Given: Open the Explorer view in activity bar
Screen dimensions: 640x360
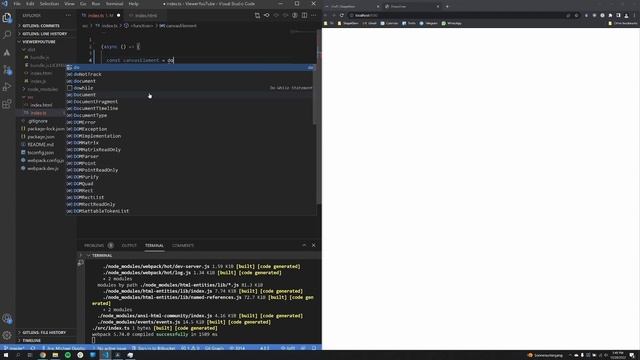Looking at the screenshot, I should click(7, 18).
